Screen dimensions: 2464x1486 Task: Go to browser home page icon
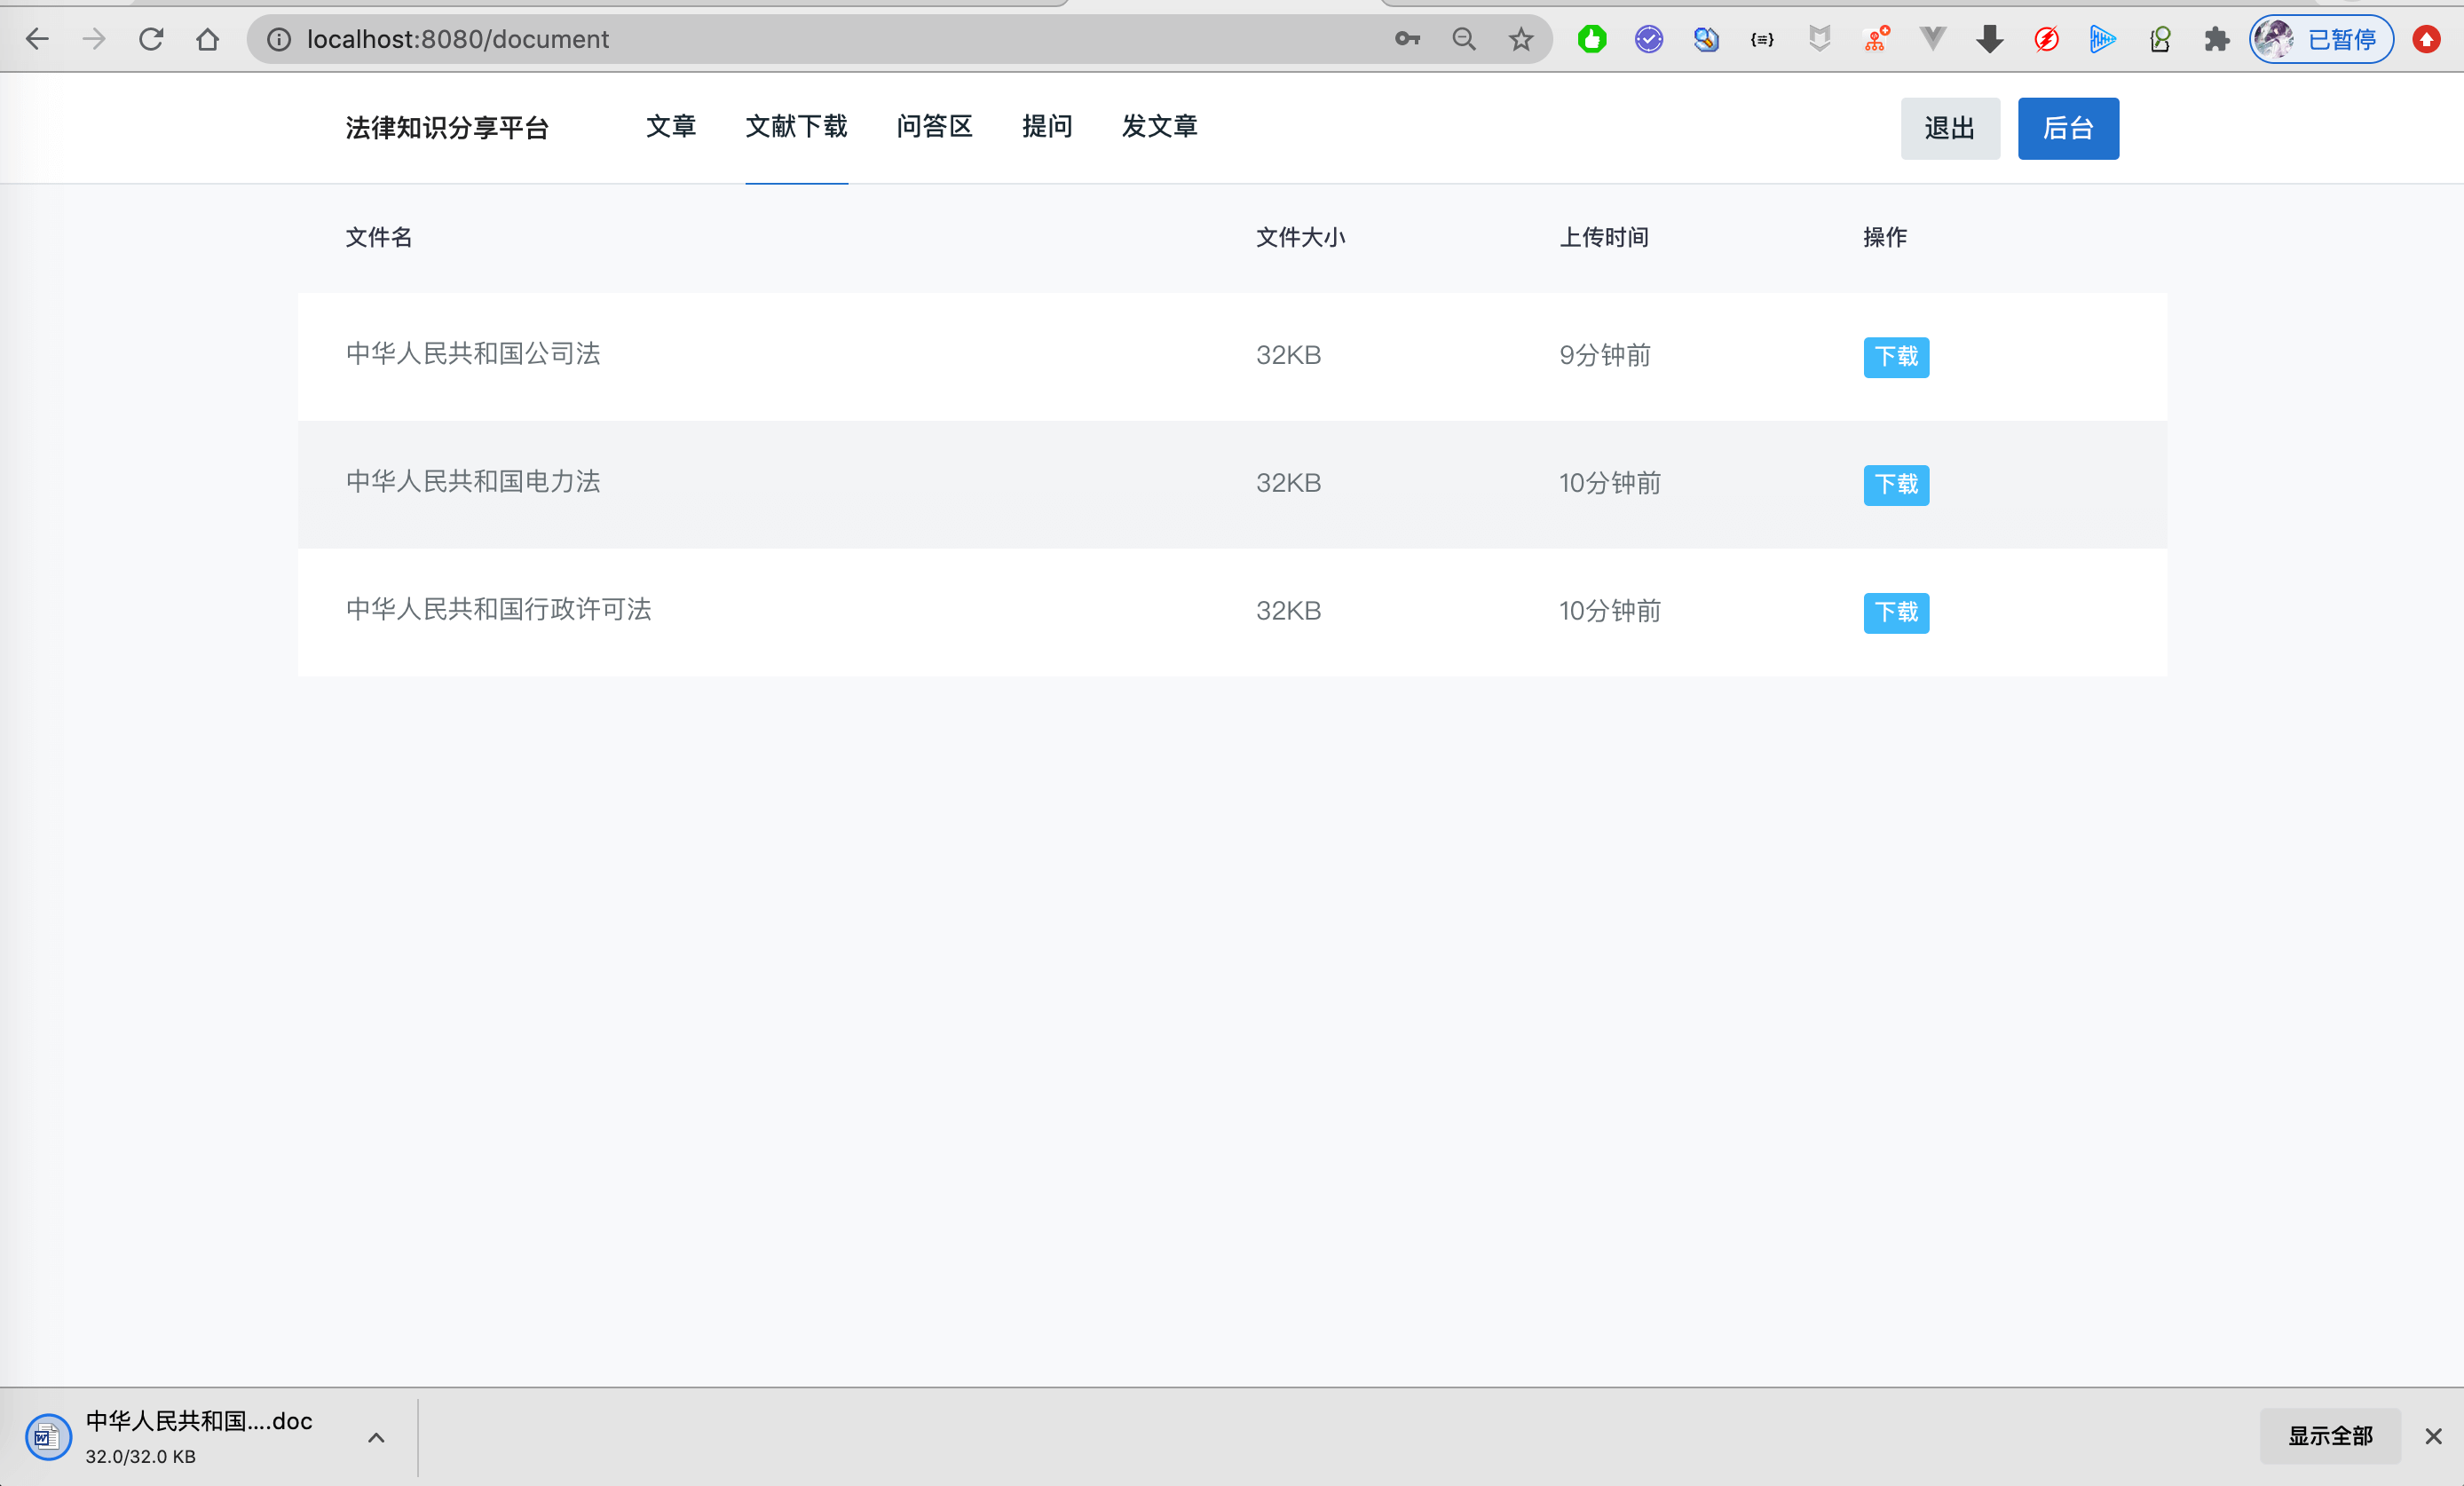click(x=207, y=39)
